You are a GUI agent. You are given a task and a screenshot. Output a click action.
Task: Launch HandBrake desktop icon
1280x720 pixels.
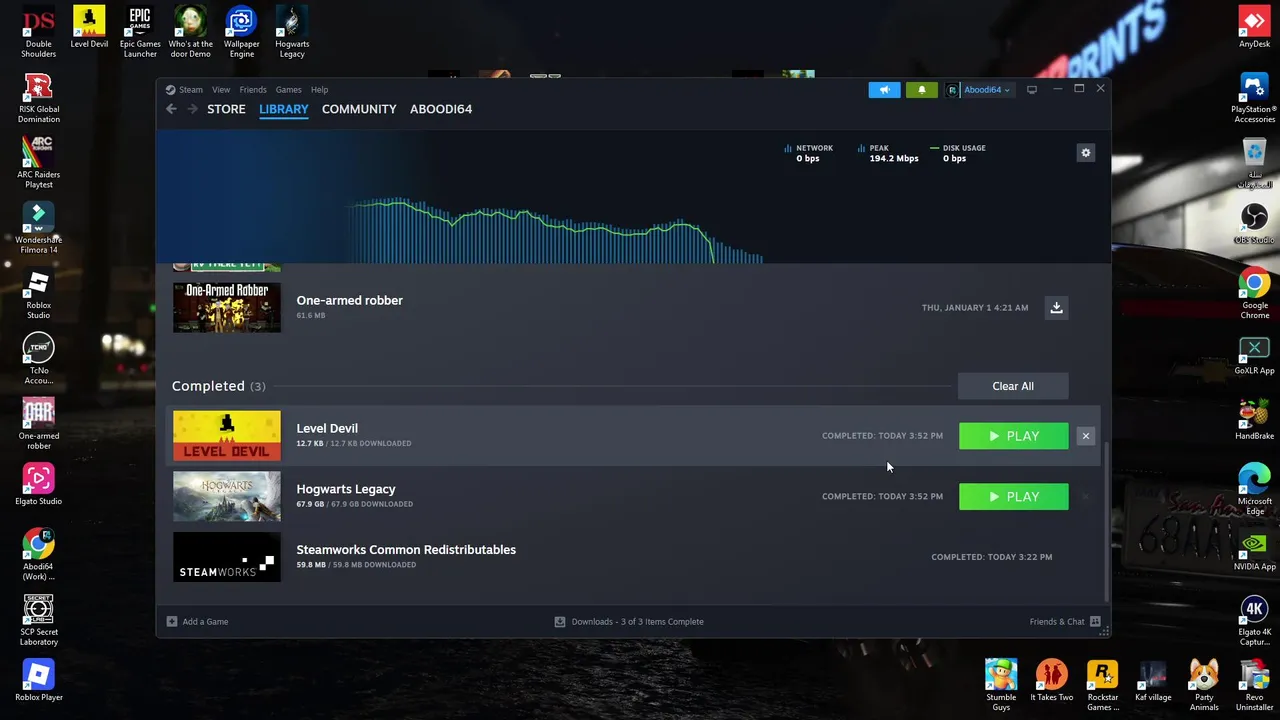[1254, 420]
